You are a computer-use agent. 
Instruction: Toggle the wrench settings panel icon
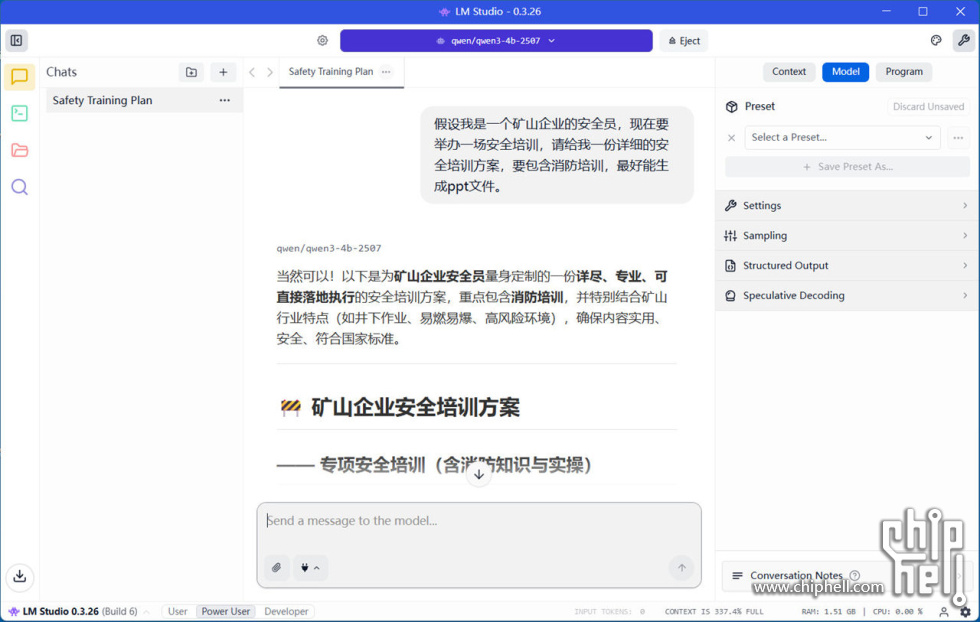pos(963,41)
